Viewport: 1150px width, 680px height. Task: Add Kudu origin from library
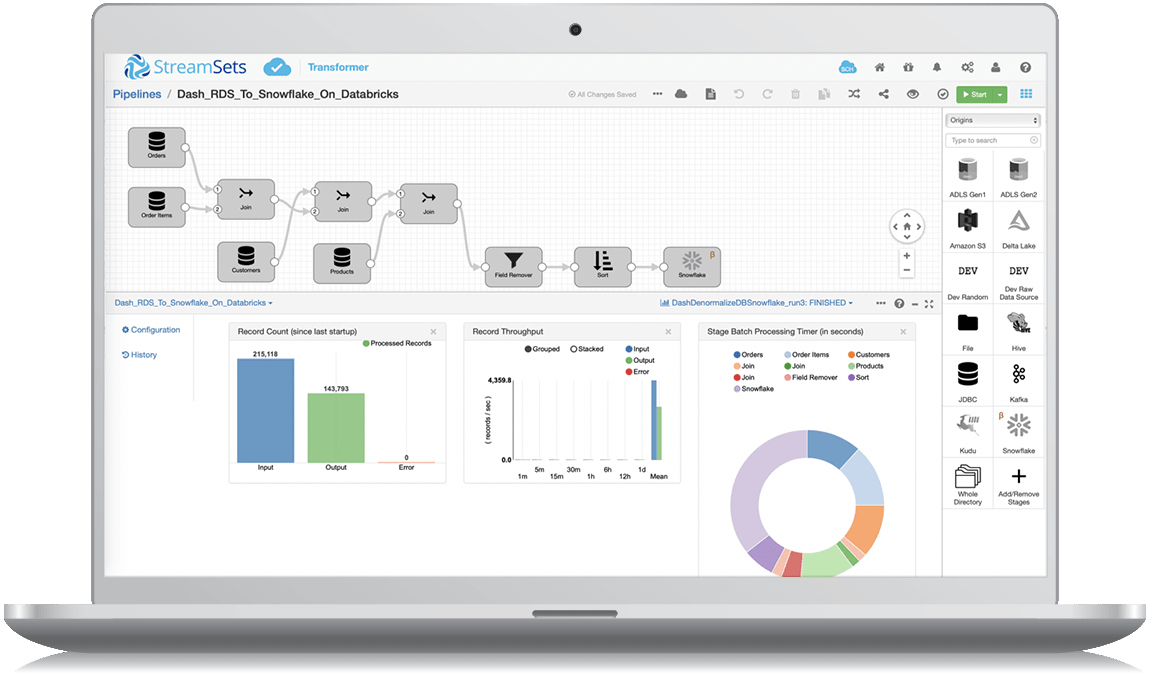967,433
